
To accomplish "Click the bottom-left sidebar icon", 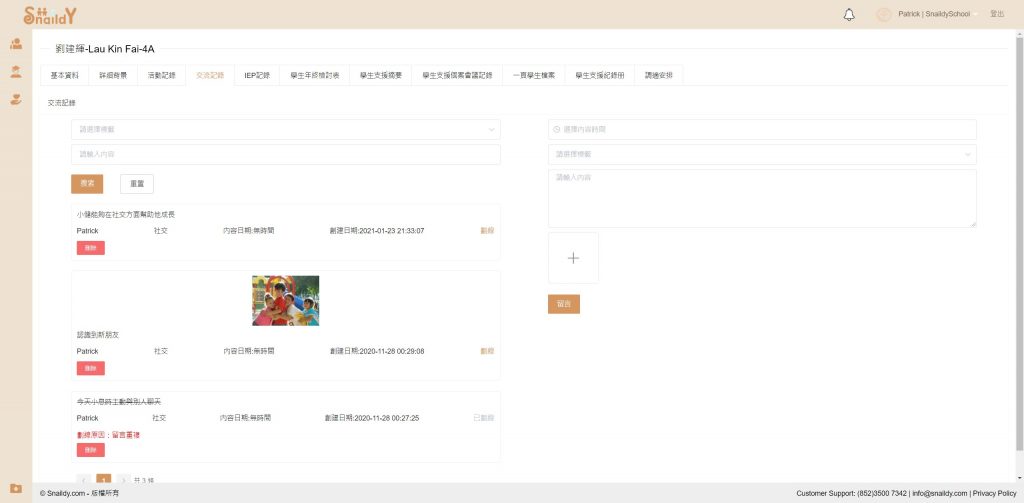I will pos(15,488).
